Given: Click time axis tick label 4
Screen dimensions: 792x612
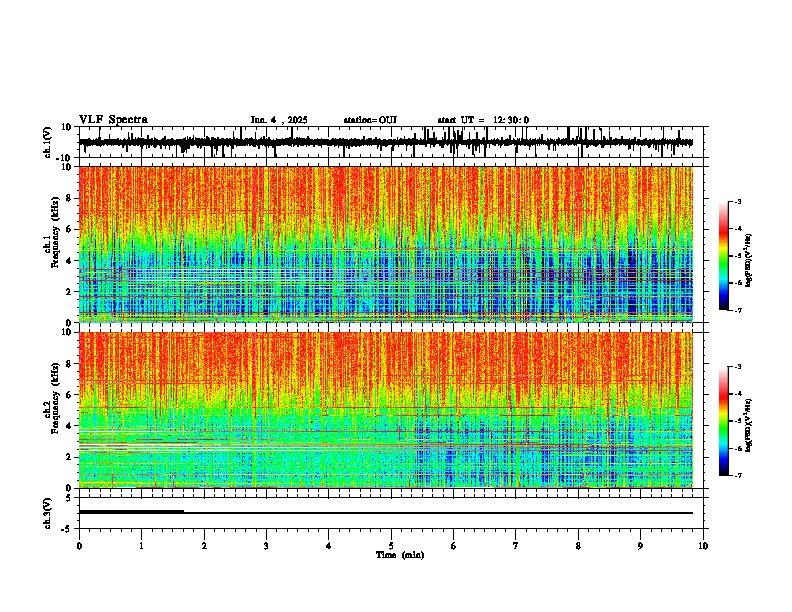Looking at the screenshot, I should tap(329, 546).
